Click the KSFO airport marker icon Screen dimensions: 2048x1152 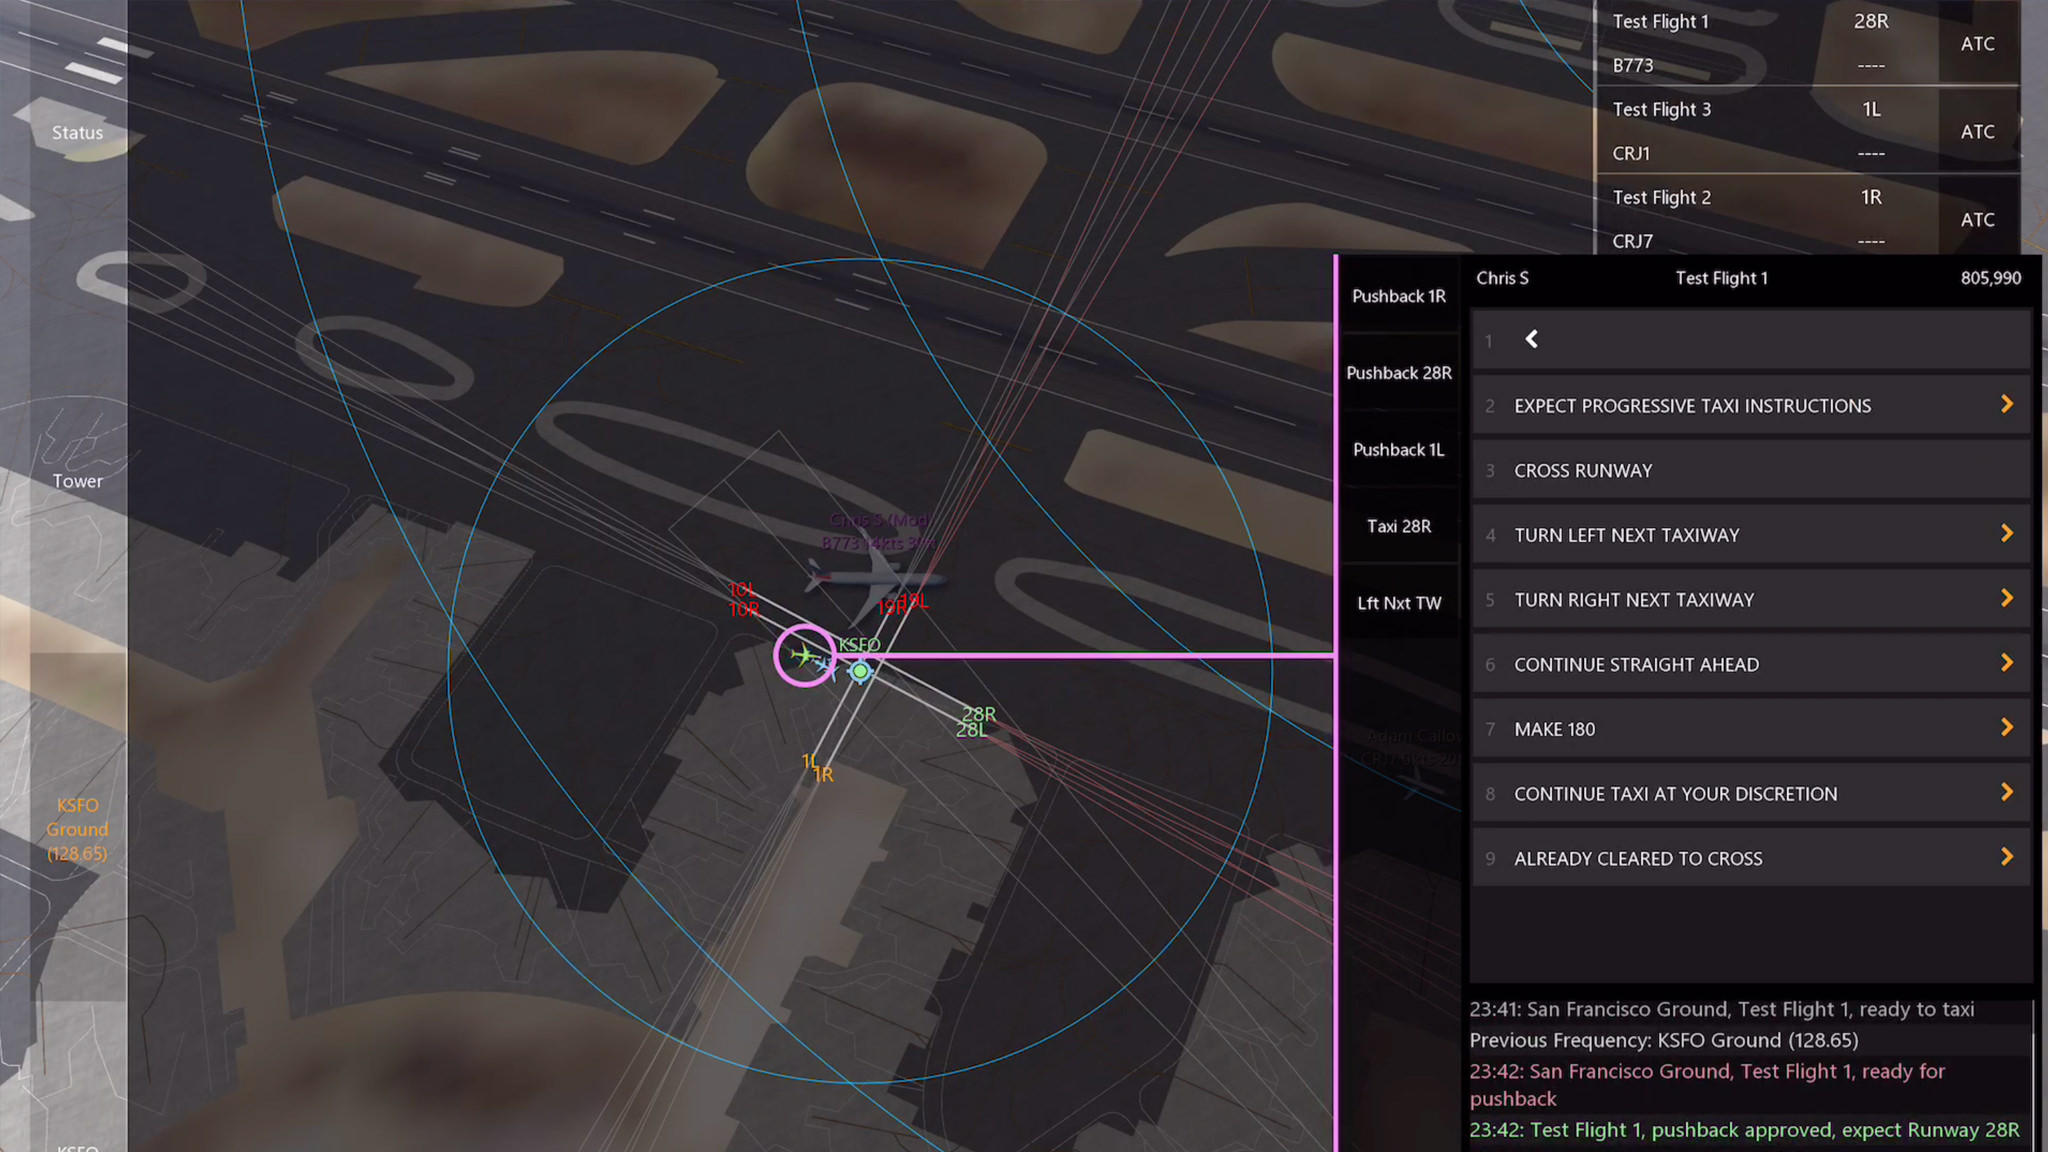(x=860, y=672)
